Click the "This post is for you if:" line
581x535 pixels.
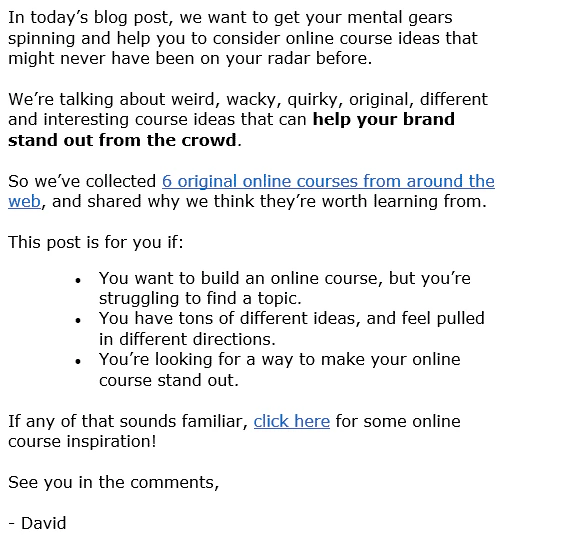pyautogui.click(x=96, y=242)
